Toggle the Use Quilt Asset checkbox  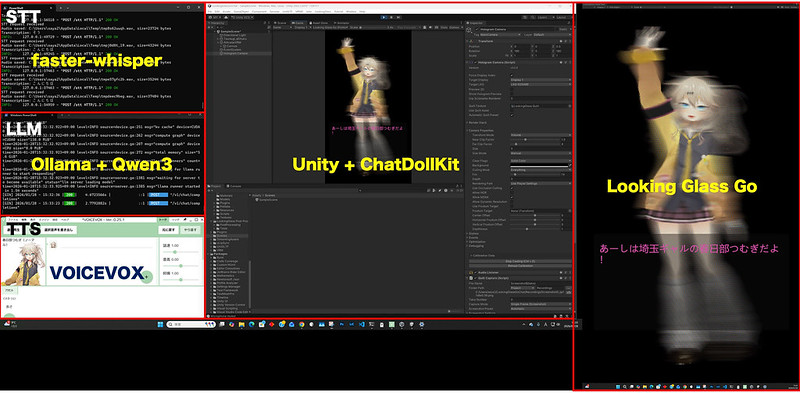511,110
